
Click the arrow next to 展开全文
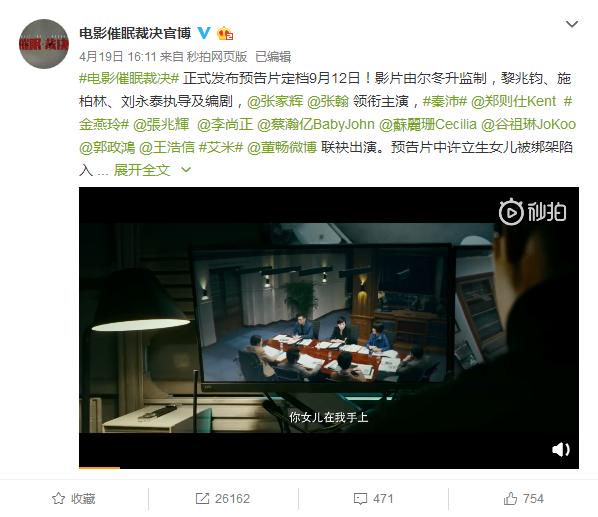186,169
